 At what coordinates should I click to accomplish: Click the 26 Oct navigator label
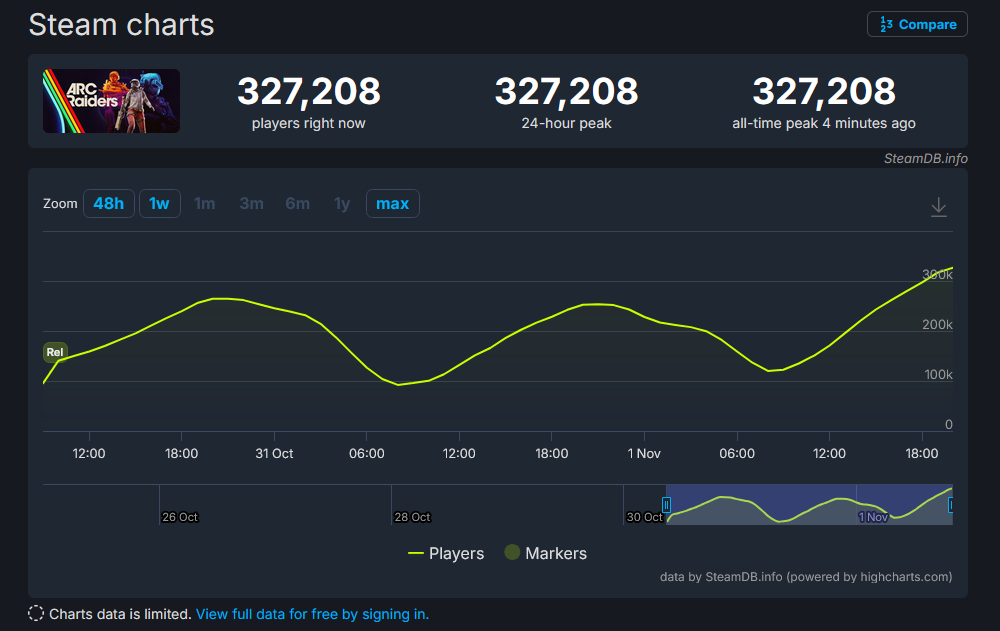180,517
